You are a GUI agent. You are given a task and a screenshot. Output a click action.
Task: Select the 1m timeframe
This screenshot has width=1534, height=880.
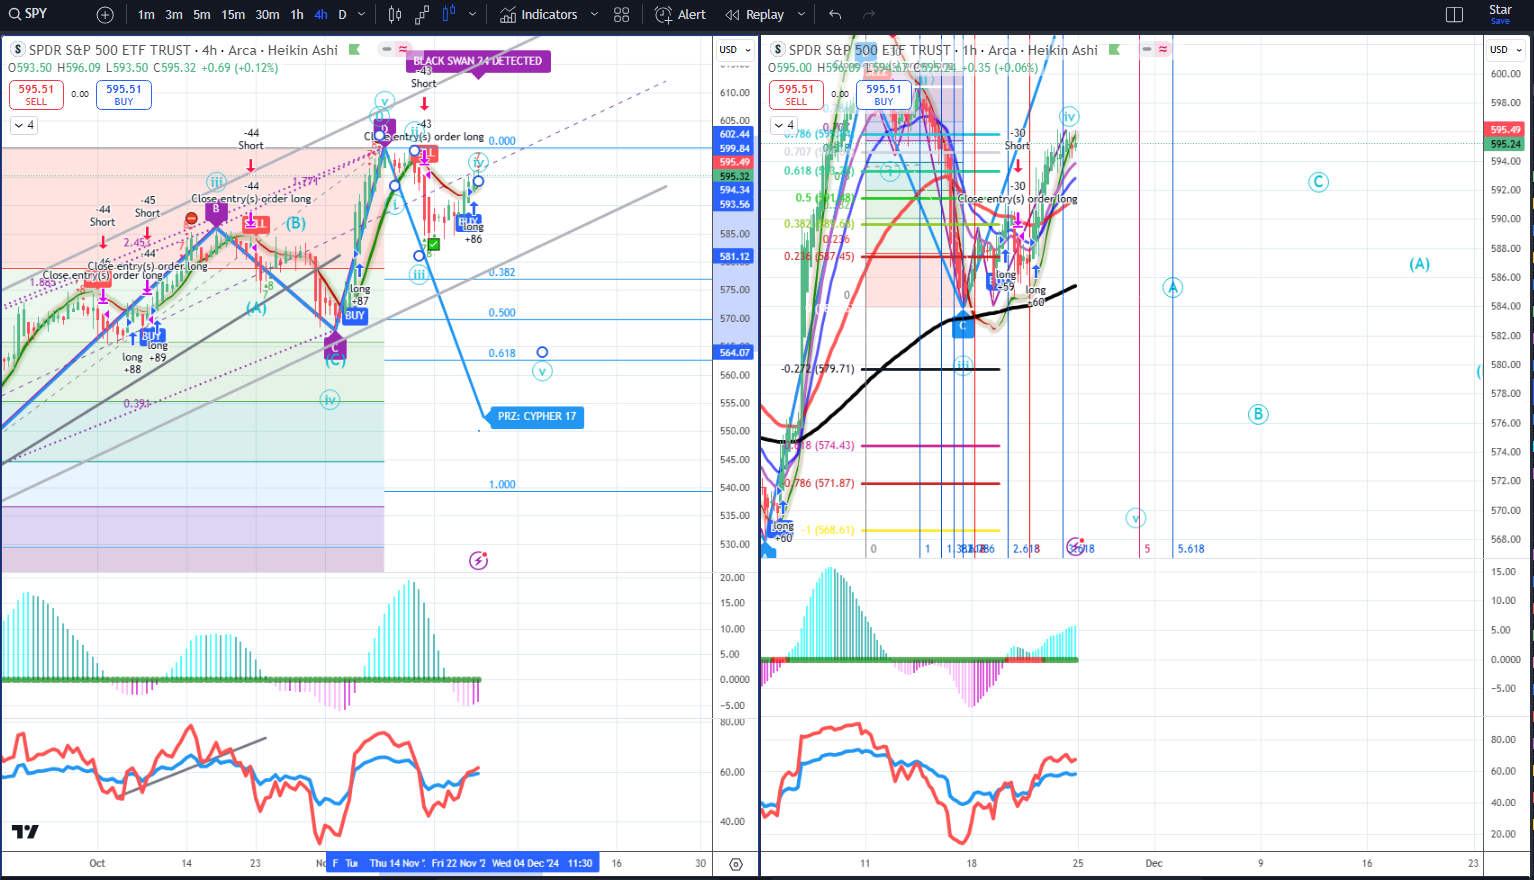(146, 15)
